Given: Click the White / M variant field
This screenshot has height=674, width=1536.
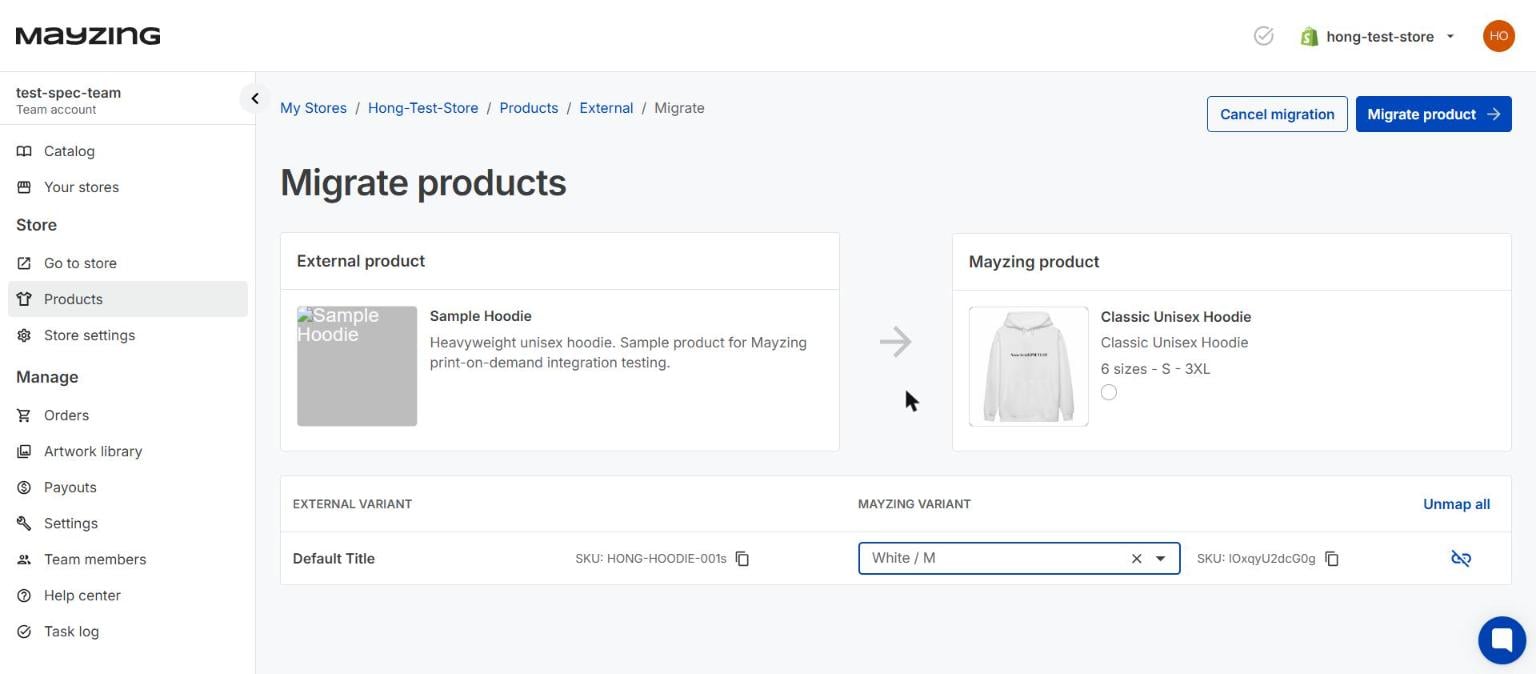Looking at the screenshot, I should click(1019, 558).
